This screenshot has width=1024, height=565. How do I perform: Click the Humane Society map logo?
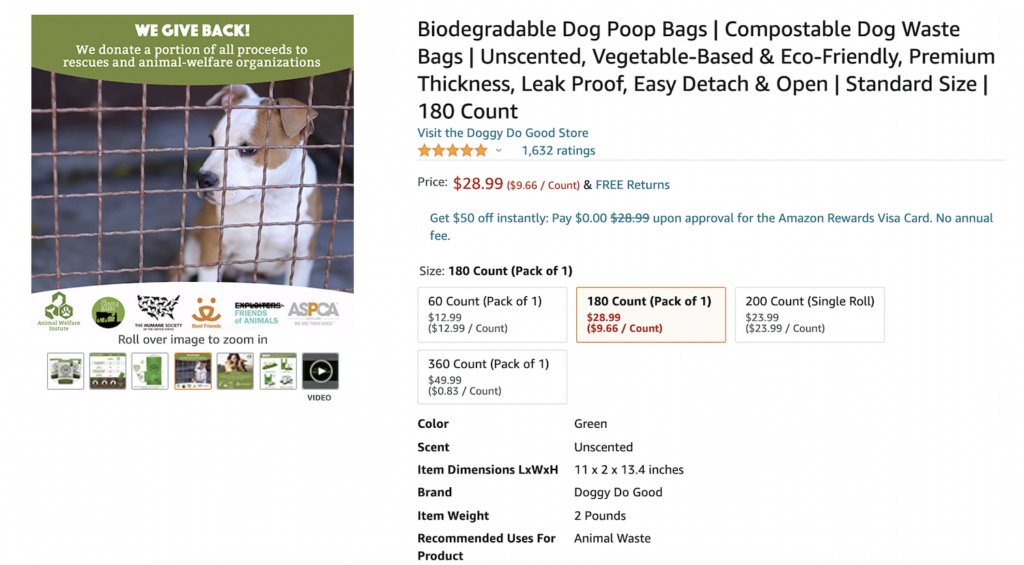158,312
